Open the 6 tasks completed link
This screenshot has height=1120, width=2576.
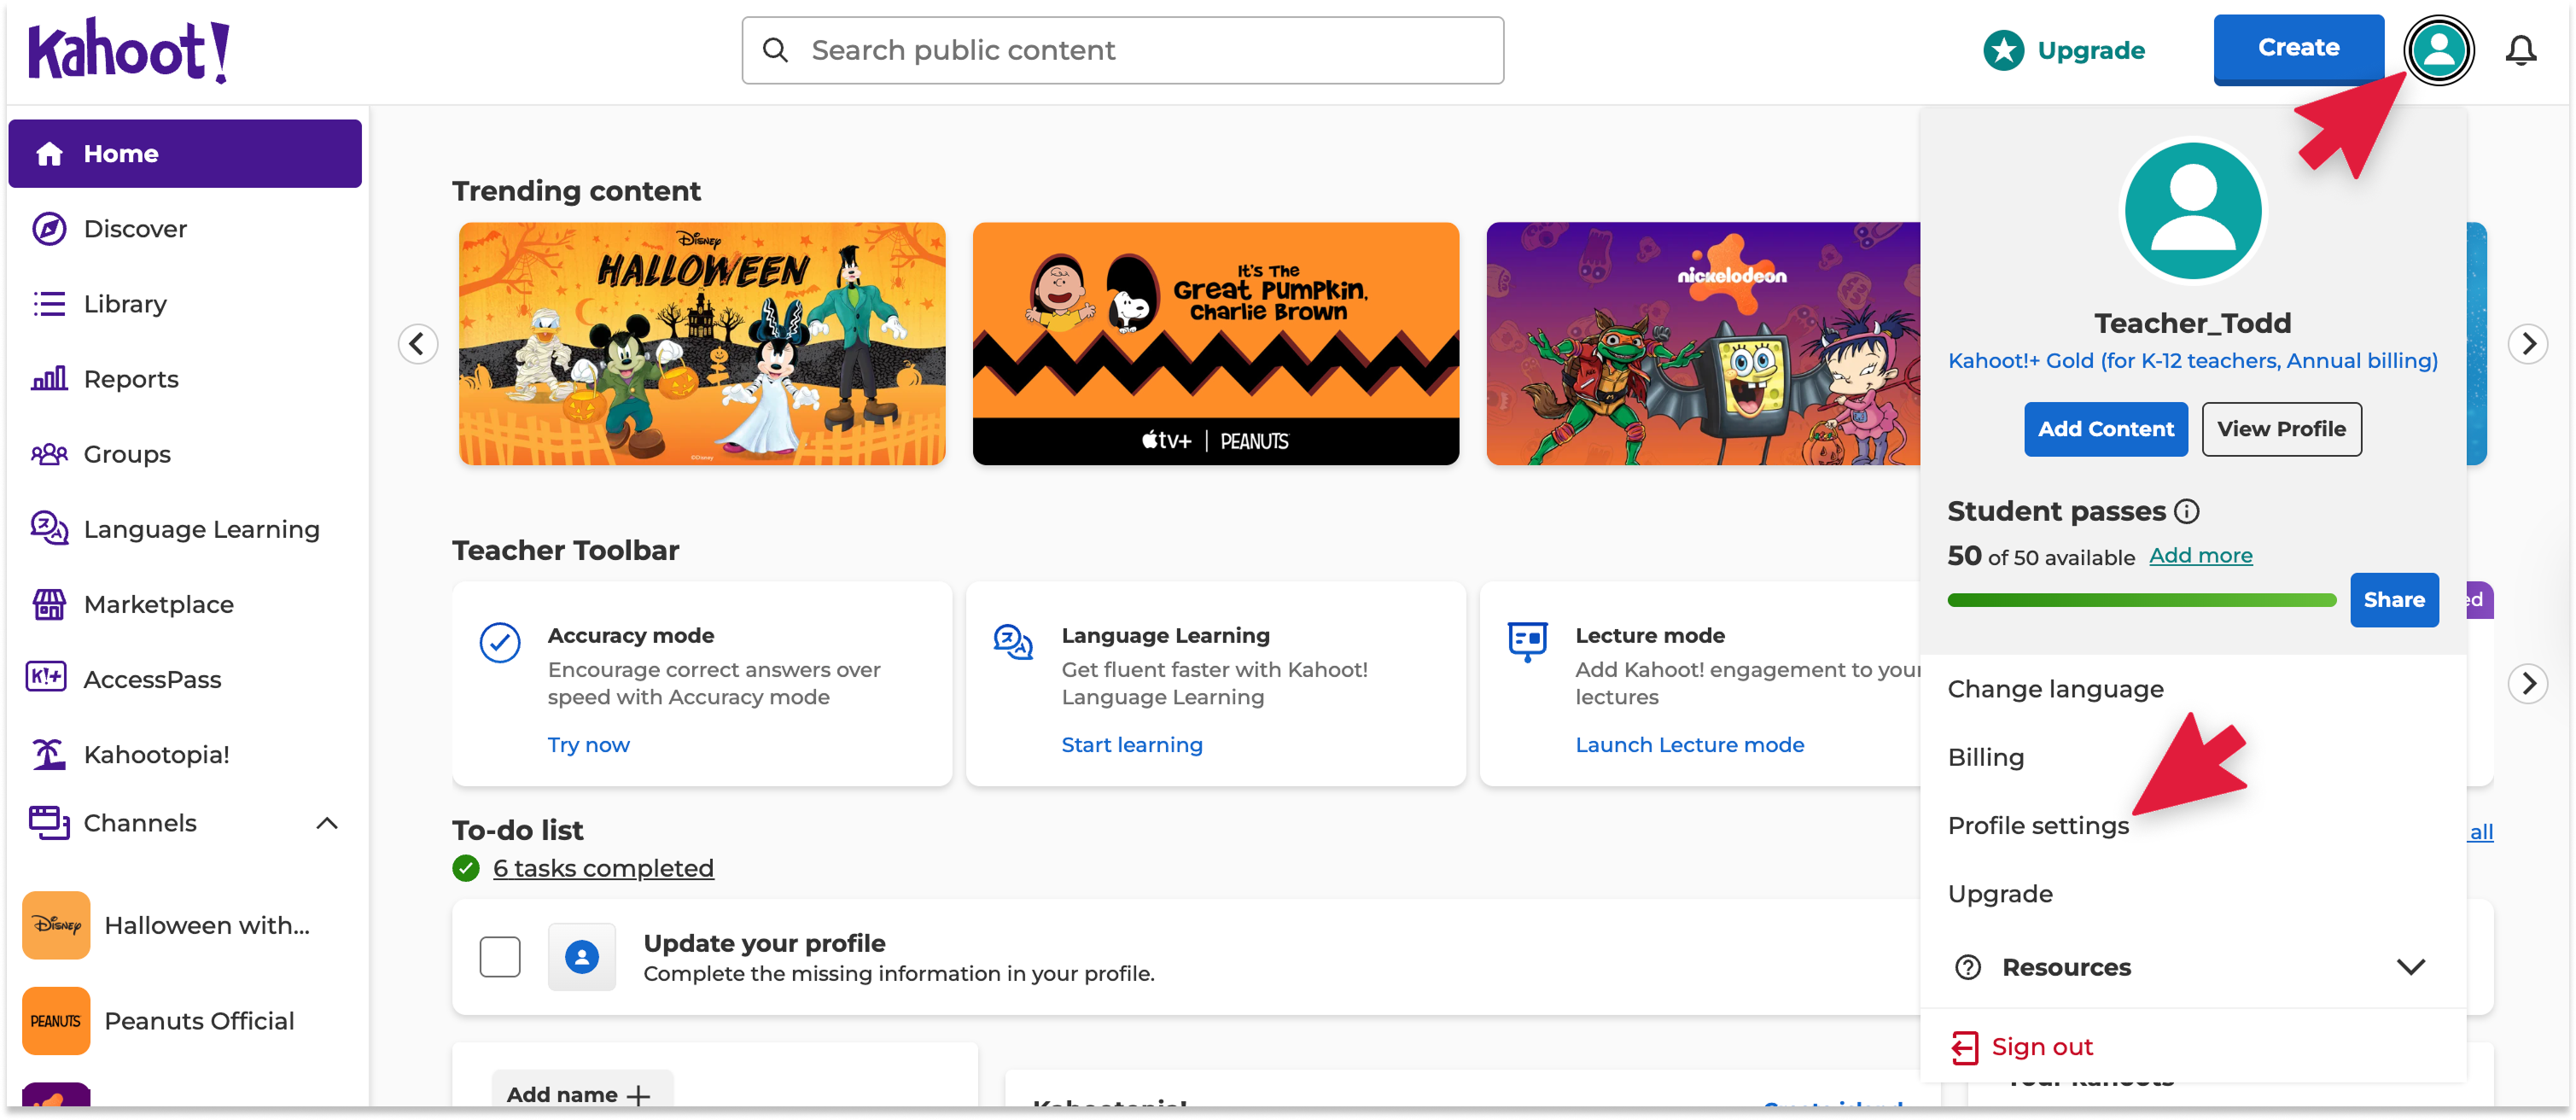tap(603, 868)
